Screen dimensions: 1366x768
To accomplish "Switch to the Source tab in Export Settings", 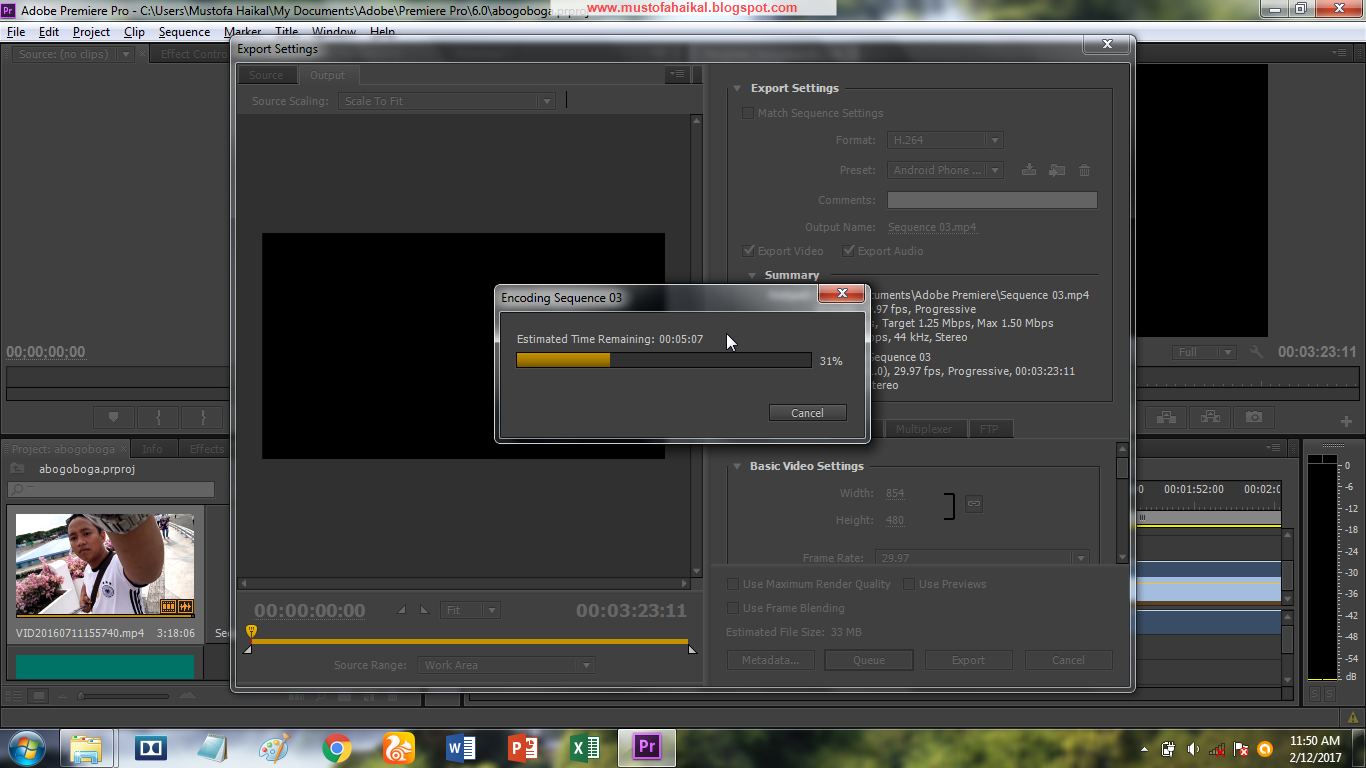I will (x=266, y=75).
